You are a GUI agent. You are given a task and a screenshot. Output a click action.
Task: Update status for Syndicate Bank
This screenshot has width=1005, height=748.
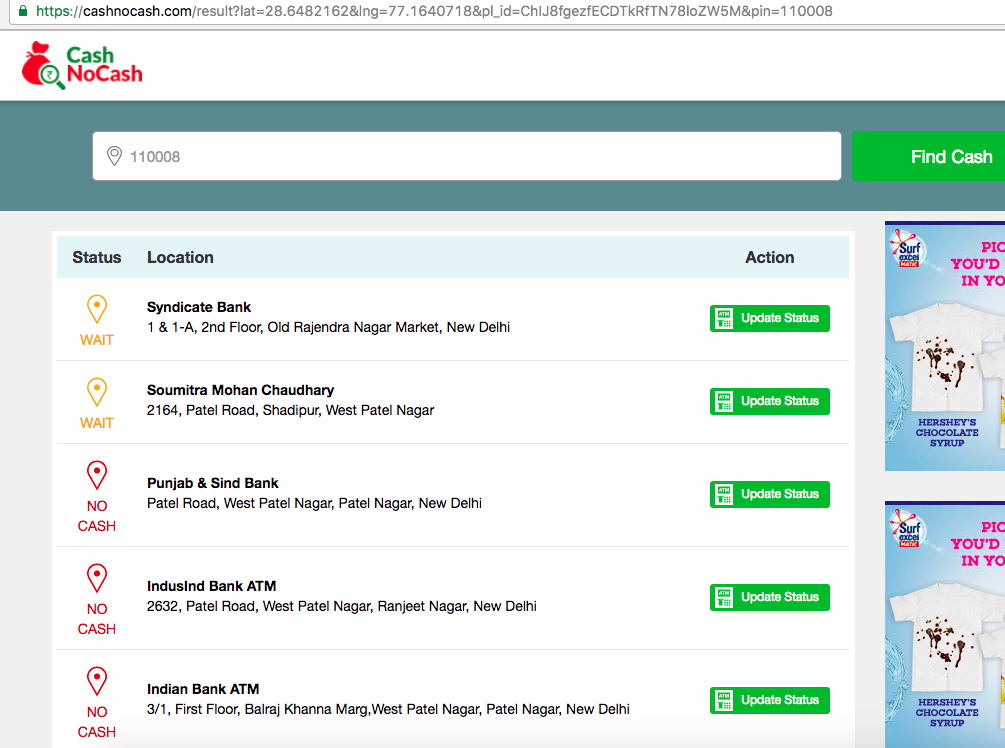pos(770,319)
